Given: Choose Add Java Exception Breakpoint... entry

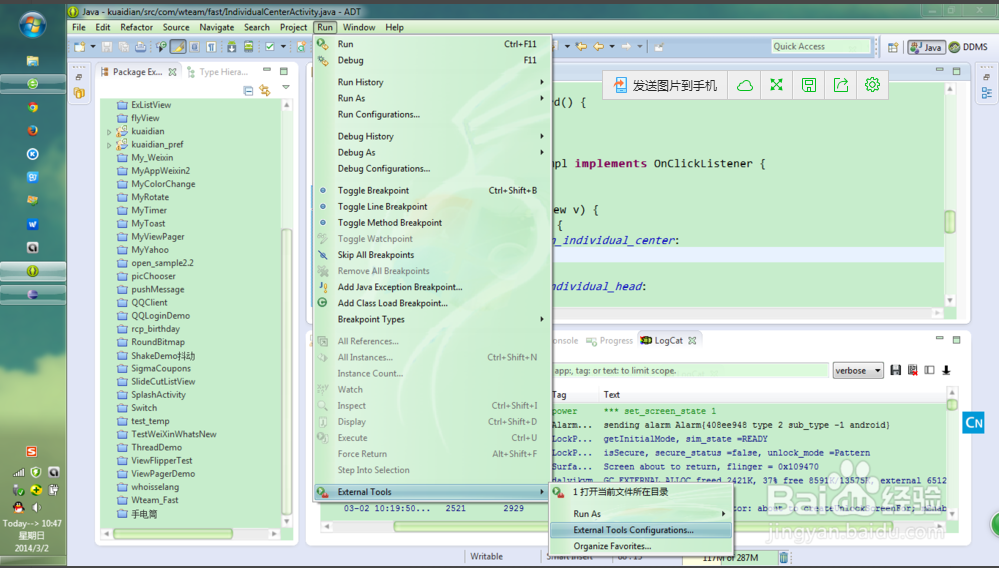Looking at the screenshot, I should coord(433,287).
